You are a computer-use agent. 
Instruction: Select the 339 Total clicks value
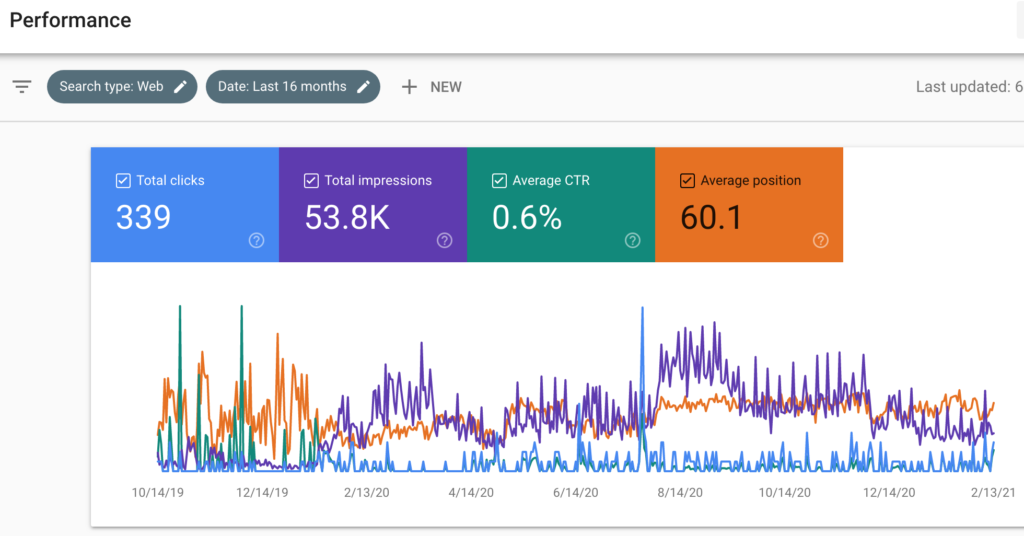point(143,217)
